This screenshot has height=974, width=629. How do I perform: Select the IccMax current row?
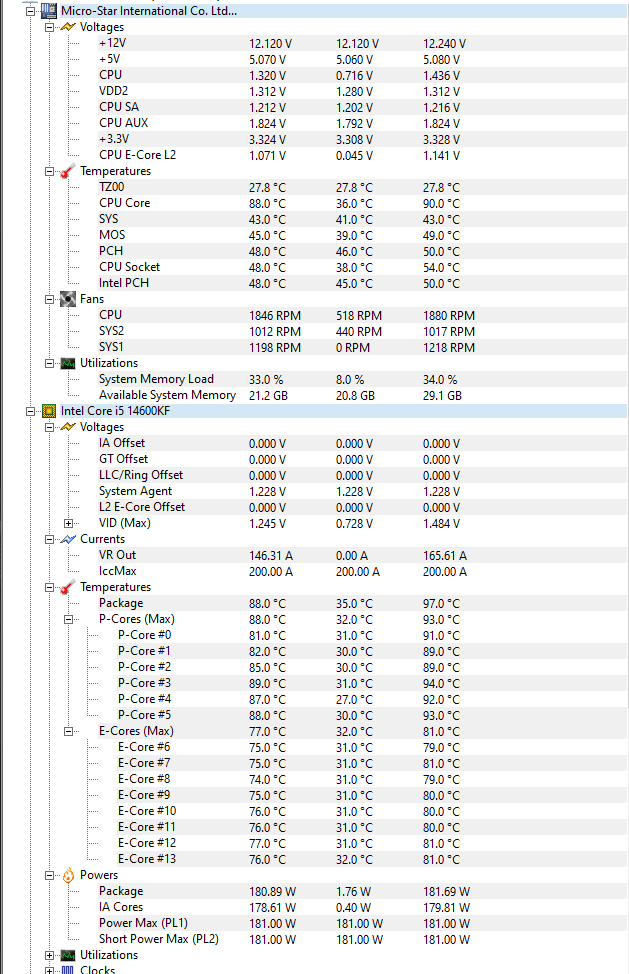pyautogui.click(x=361, y=571)
